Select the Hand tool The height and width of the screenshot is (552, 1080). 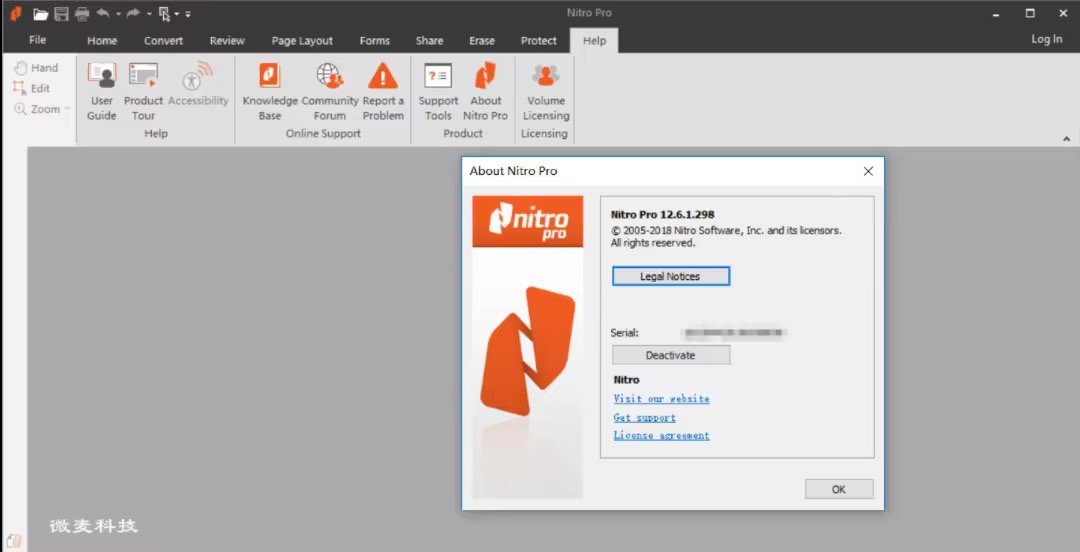point(36,68)
